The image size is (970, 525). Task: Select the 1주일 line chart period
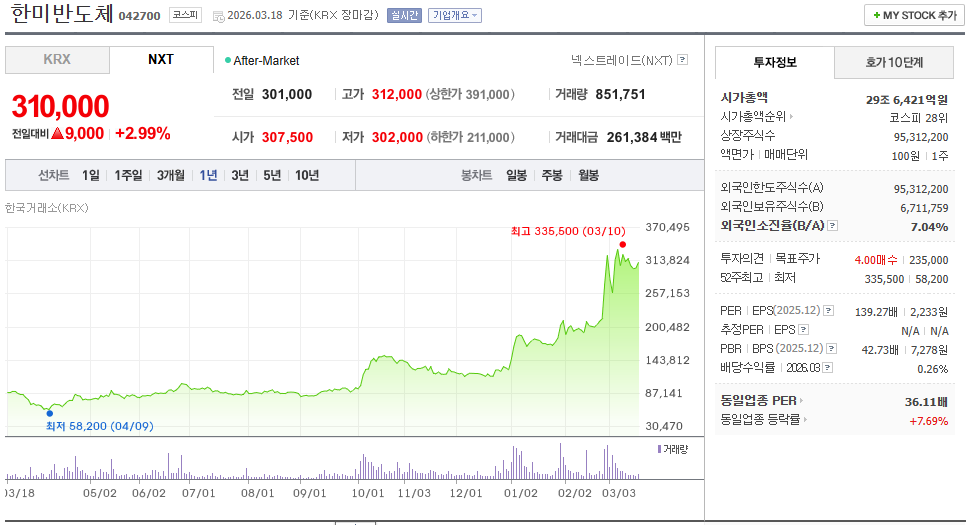coord(128,176)
